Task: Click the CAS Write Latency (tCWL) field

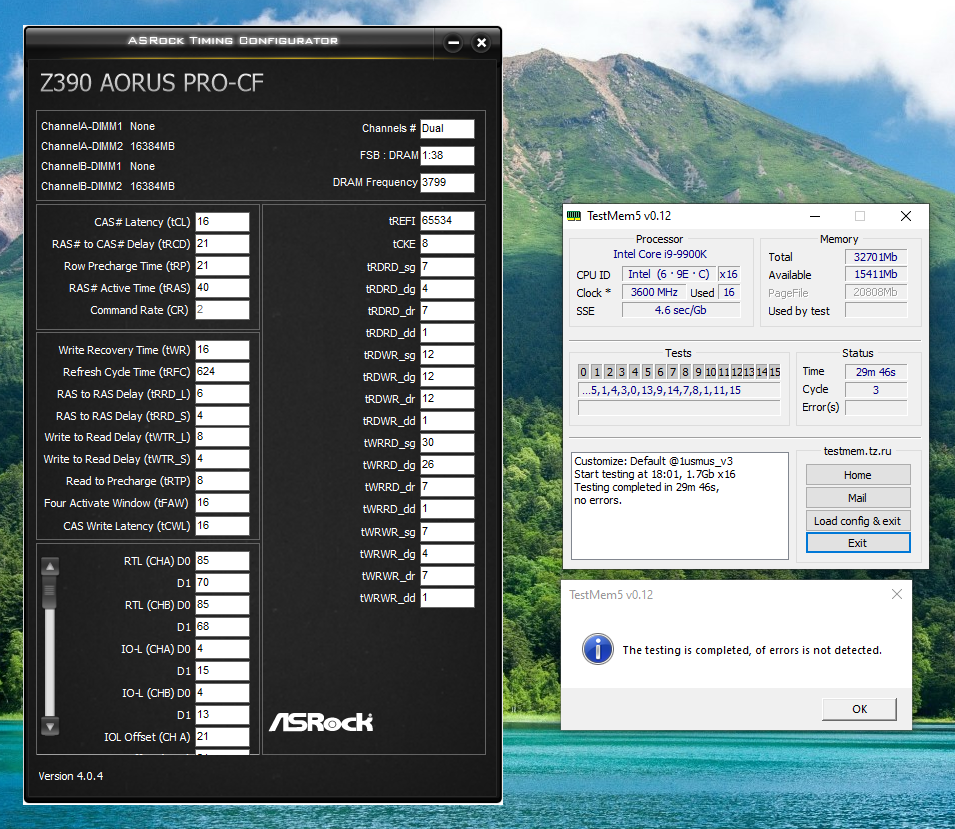Action: [x=222, y=526]
